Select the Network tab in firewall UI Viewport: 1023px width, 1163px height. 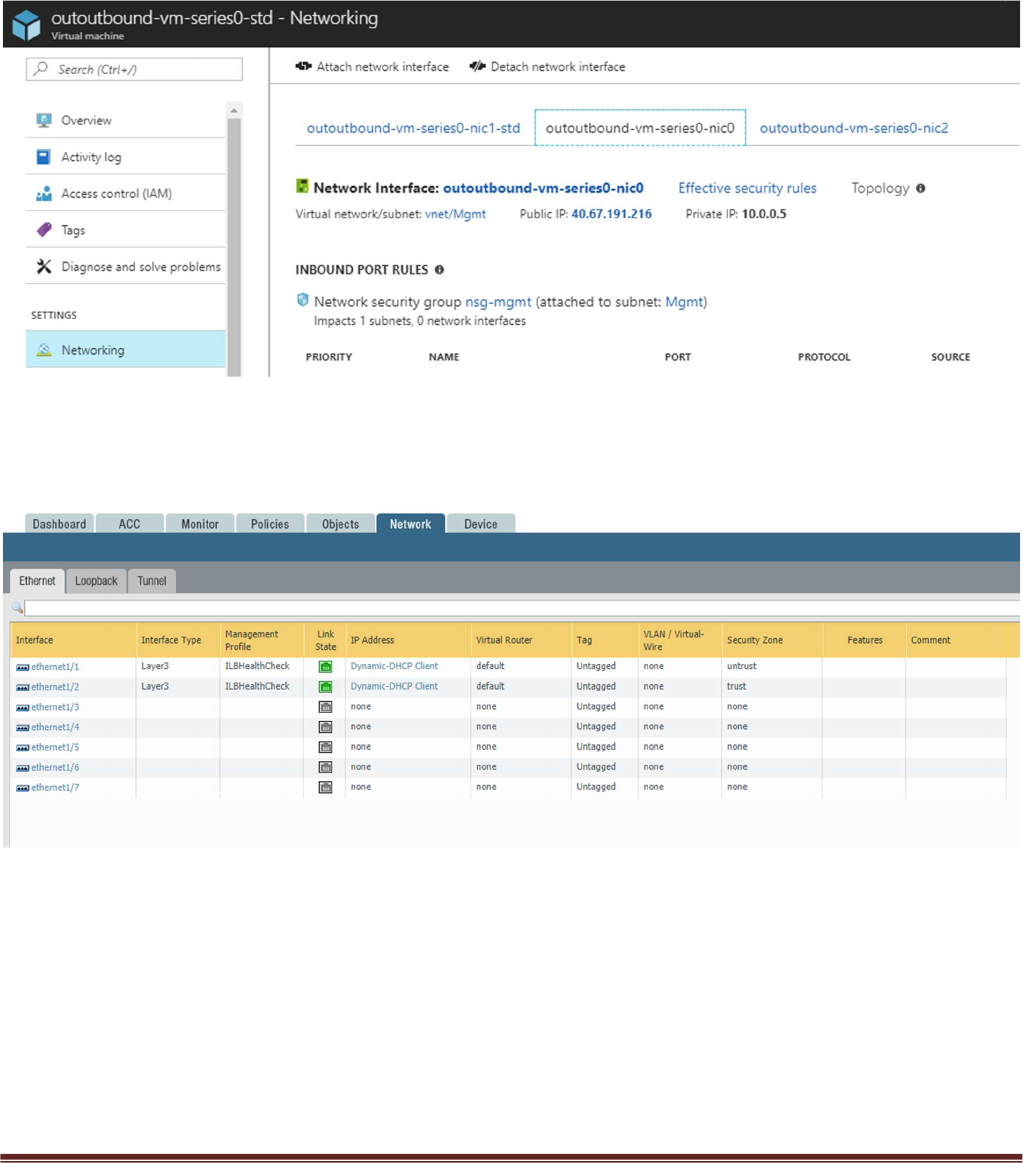[x=410, y=524]
